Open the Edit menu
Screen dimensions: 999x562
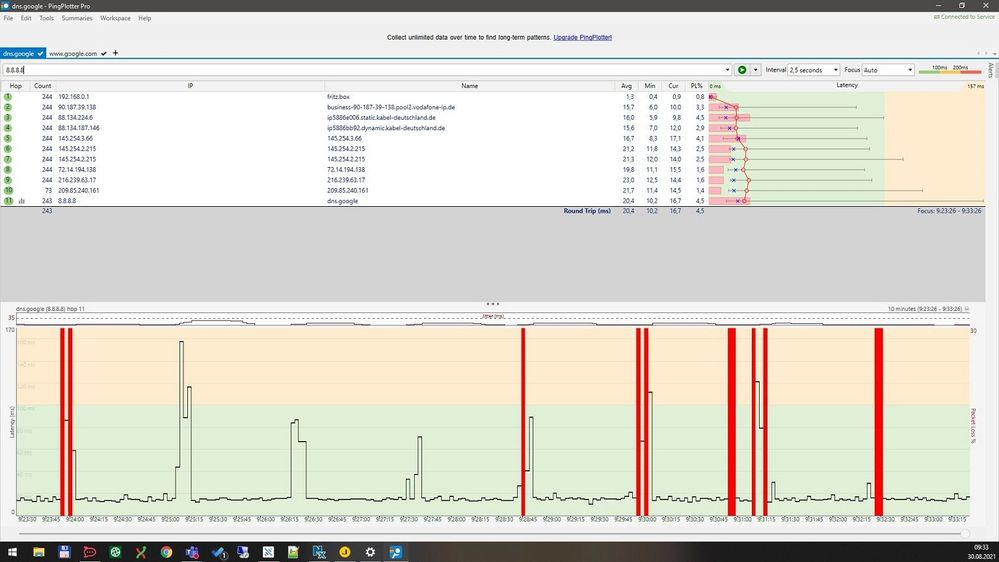pyautogui.click(x=26, y=18)
